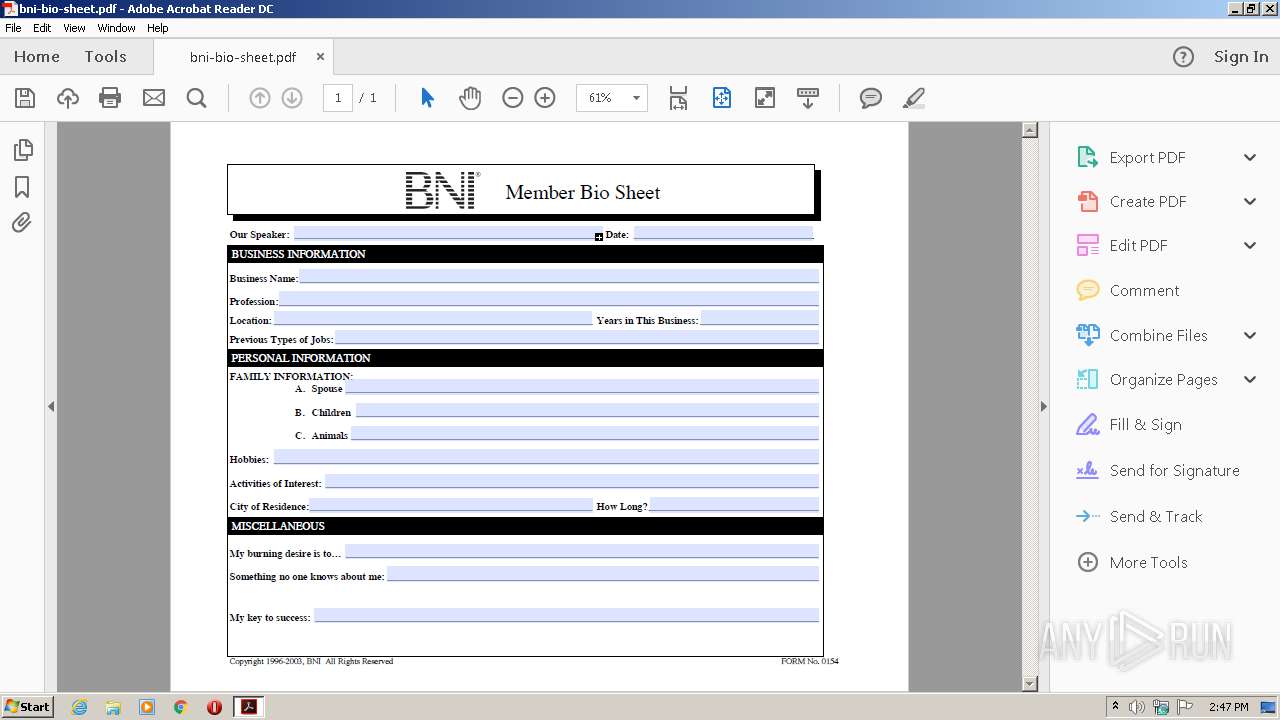The width and height of the screenshot is (1280, 720).
Task: Click the Profession form field
Action: 549,299
